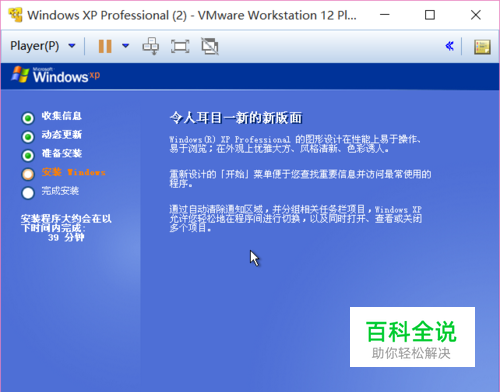Enter full screen mode

tap(180, 46)
